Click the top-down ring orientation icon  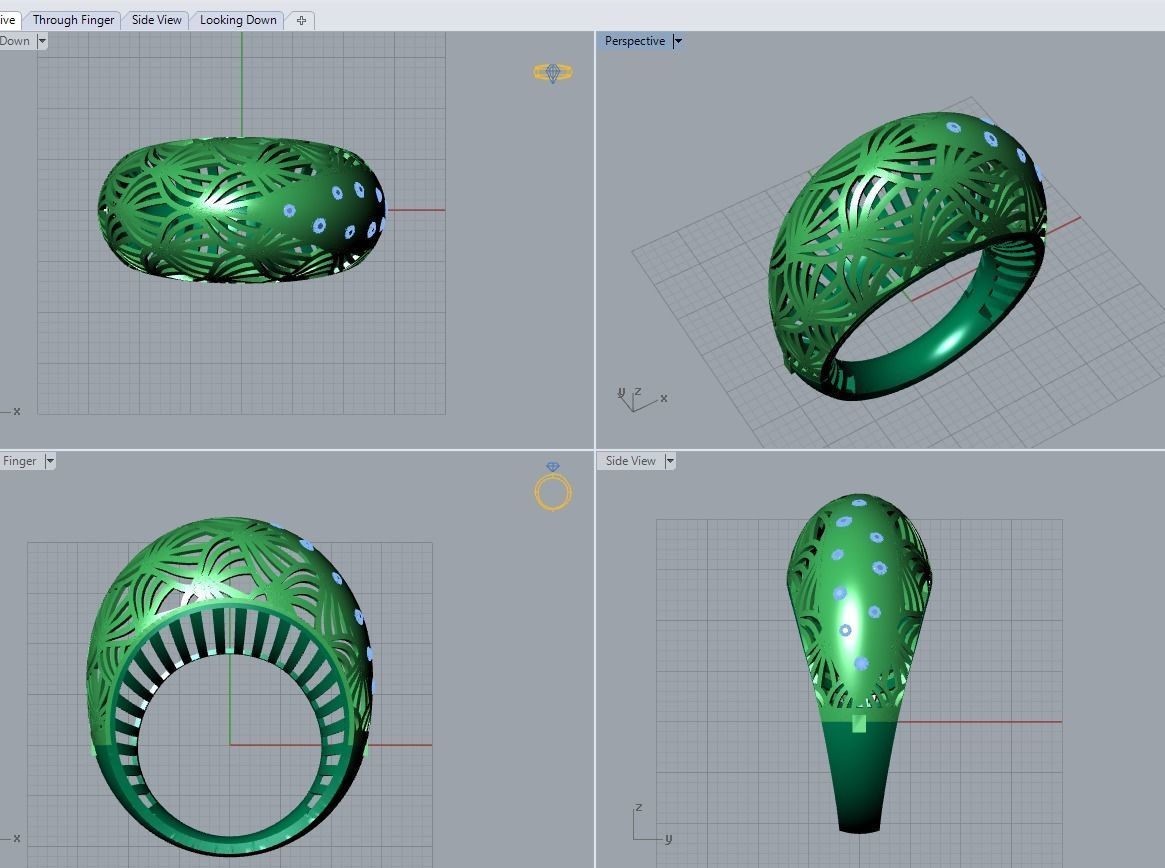coord(553,73)
